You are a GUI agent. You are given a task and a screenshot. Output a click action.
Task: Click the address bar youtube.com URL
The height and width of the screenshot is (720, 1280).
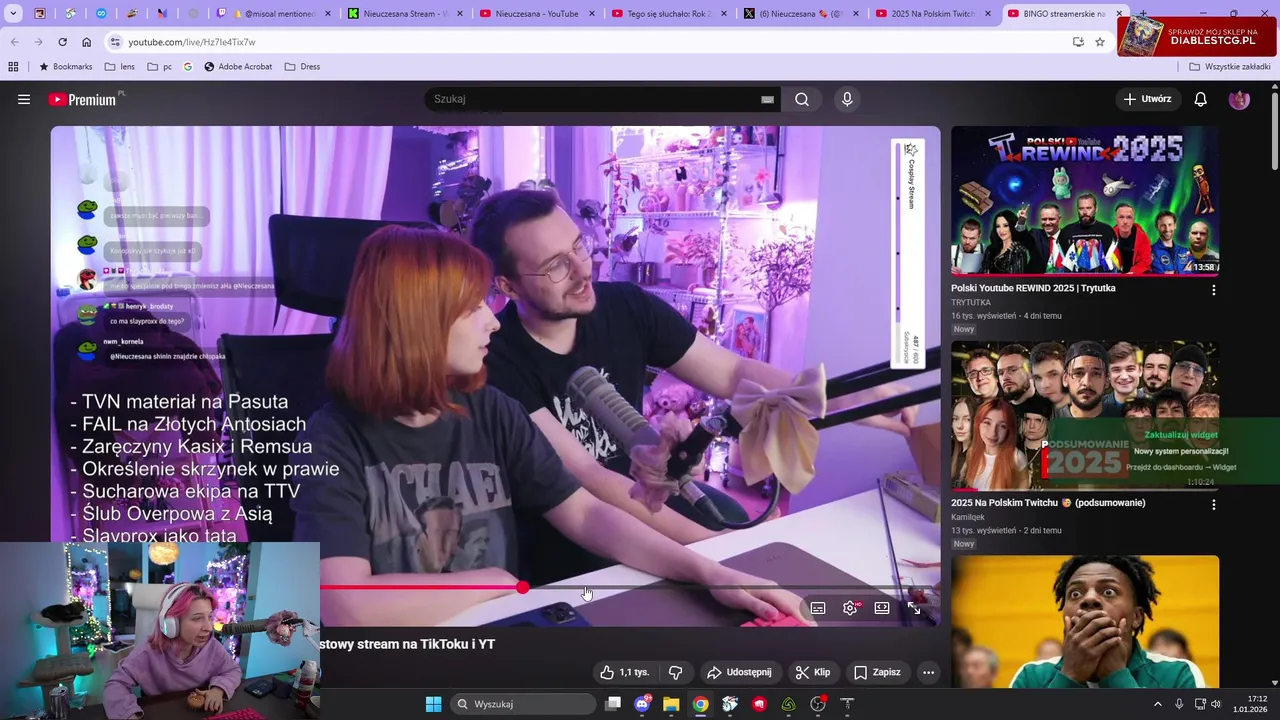pos(192,42)
